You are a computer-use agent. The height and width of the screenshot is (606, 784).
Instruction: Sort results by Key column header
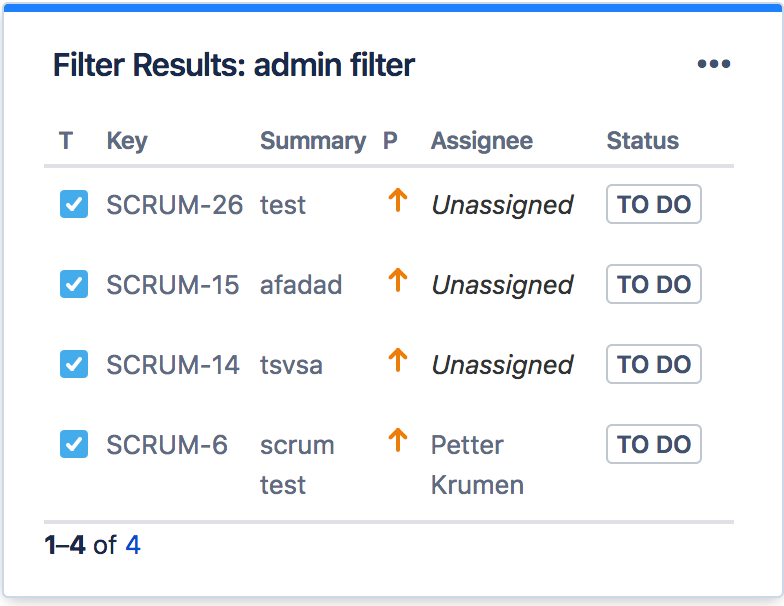coord(127,141)
